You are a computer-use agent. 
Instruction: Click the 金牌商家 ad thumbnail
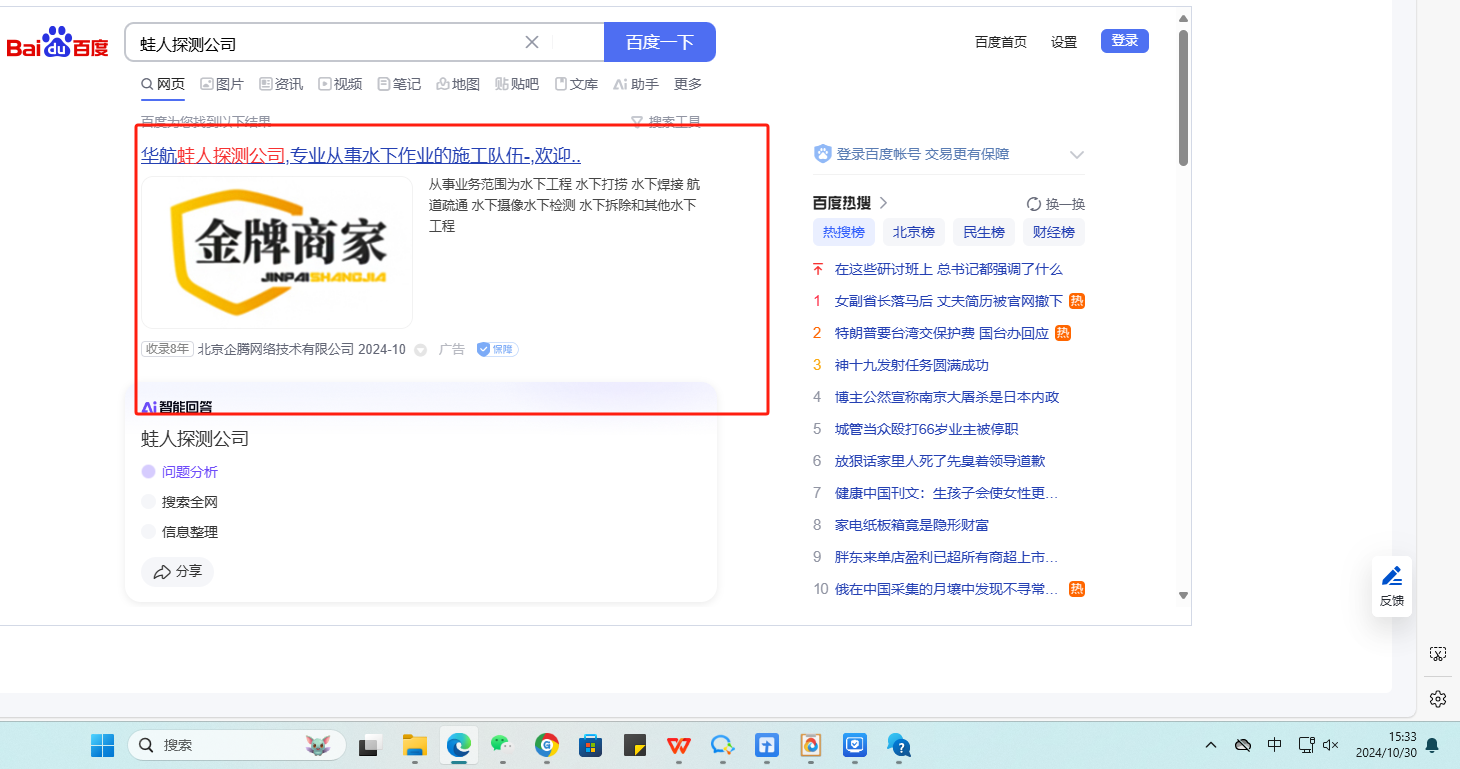(x=276, y=252)
